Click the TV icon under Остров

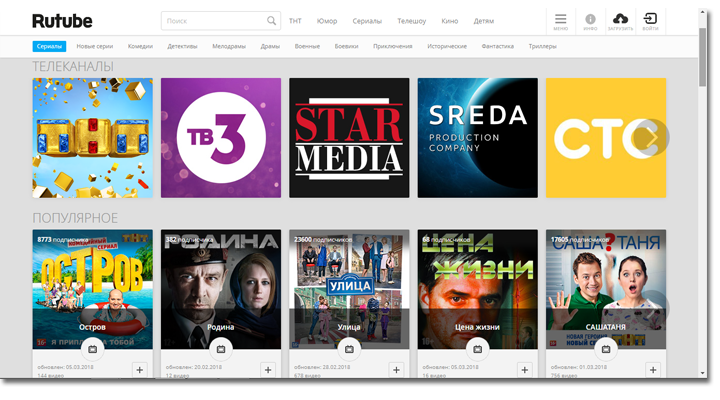point(93,349)
